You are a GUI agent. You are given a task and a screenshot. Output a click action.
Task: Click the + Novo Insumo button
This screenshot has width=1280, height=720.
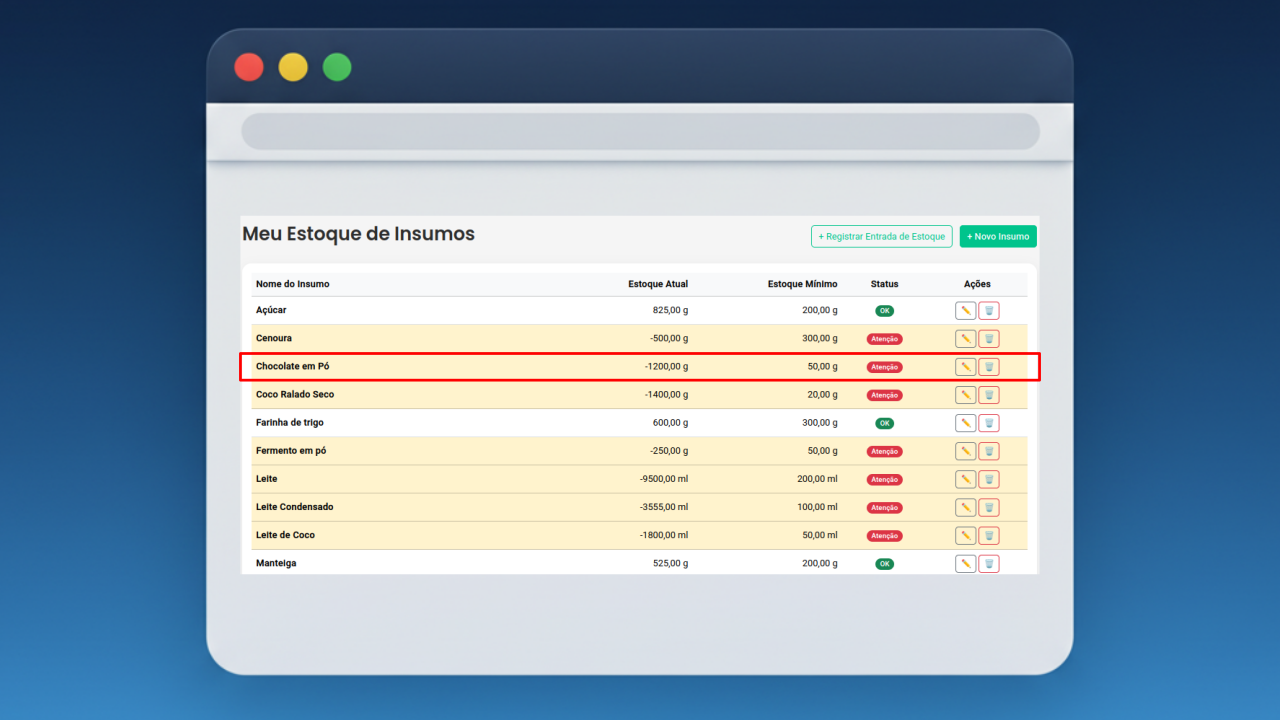(x=997, y=237)
